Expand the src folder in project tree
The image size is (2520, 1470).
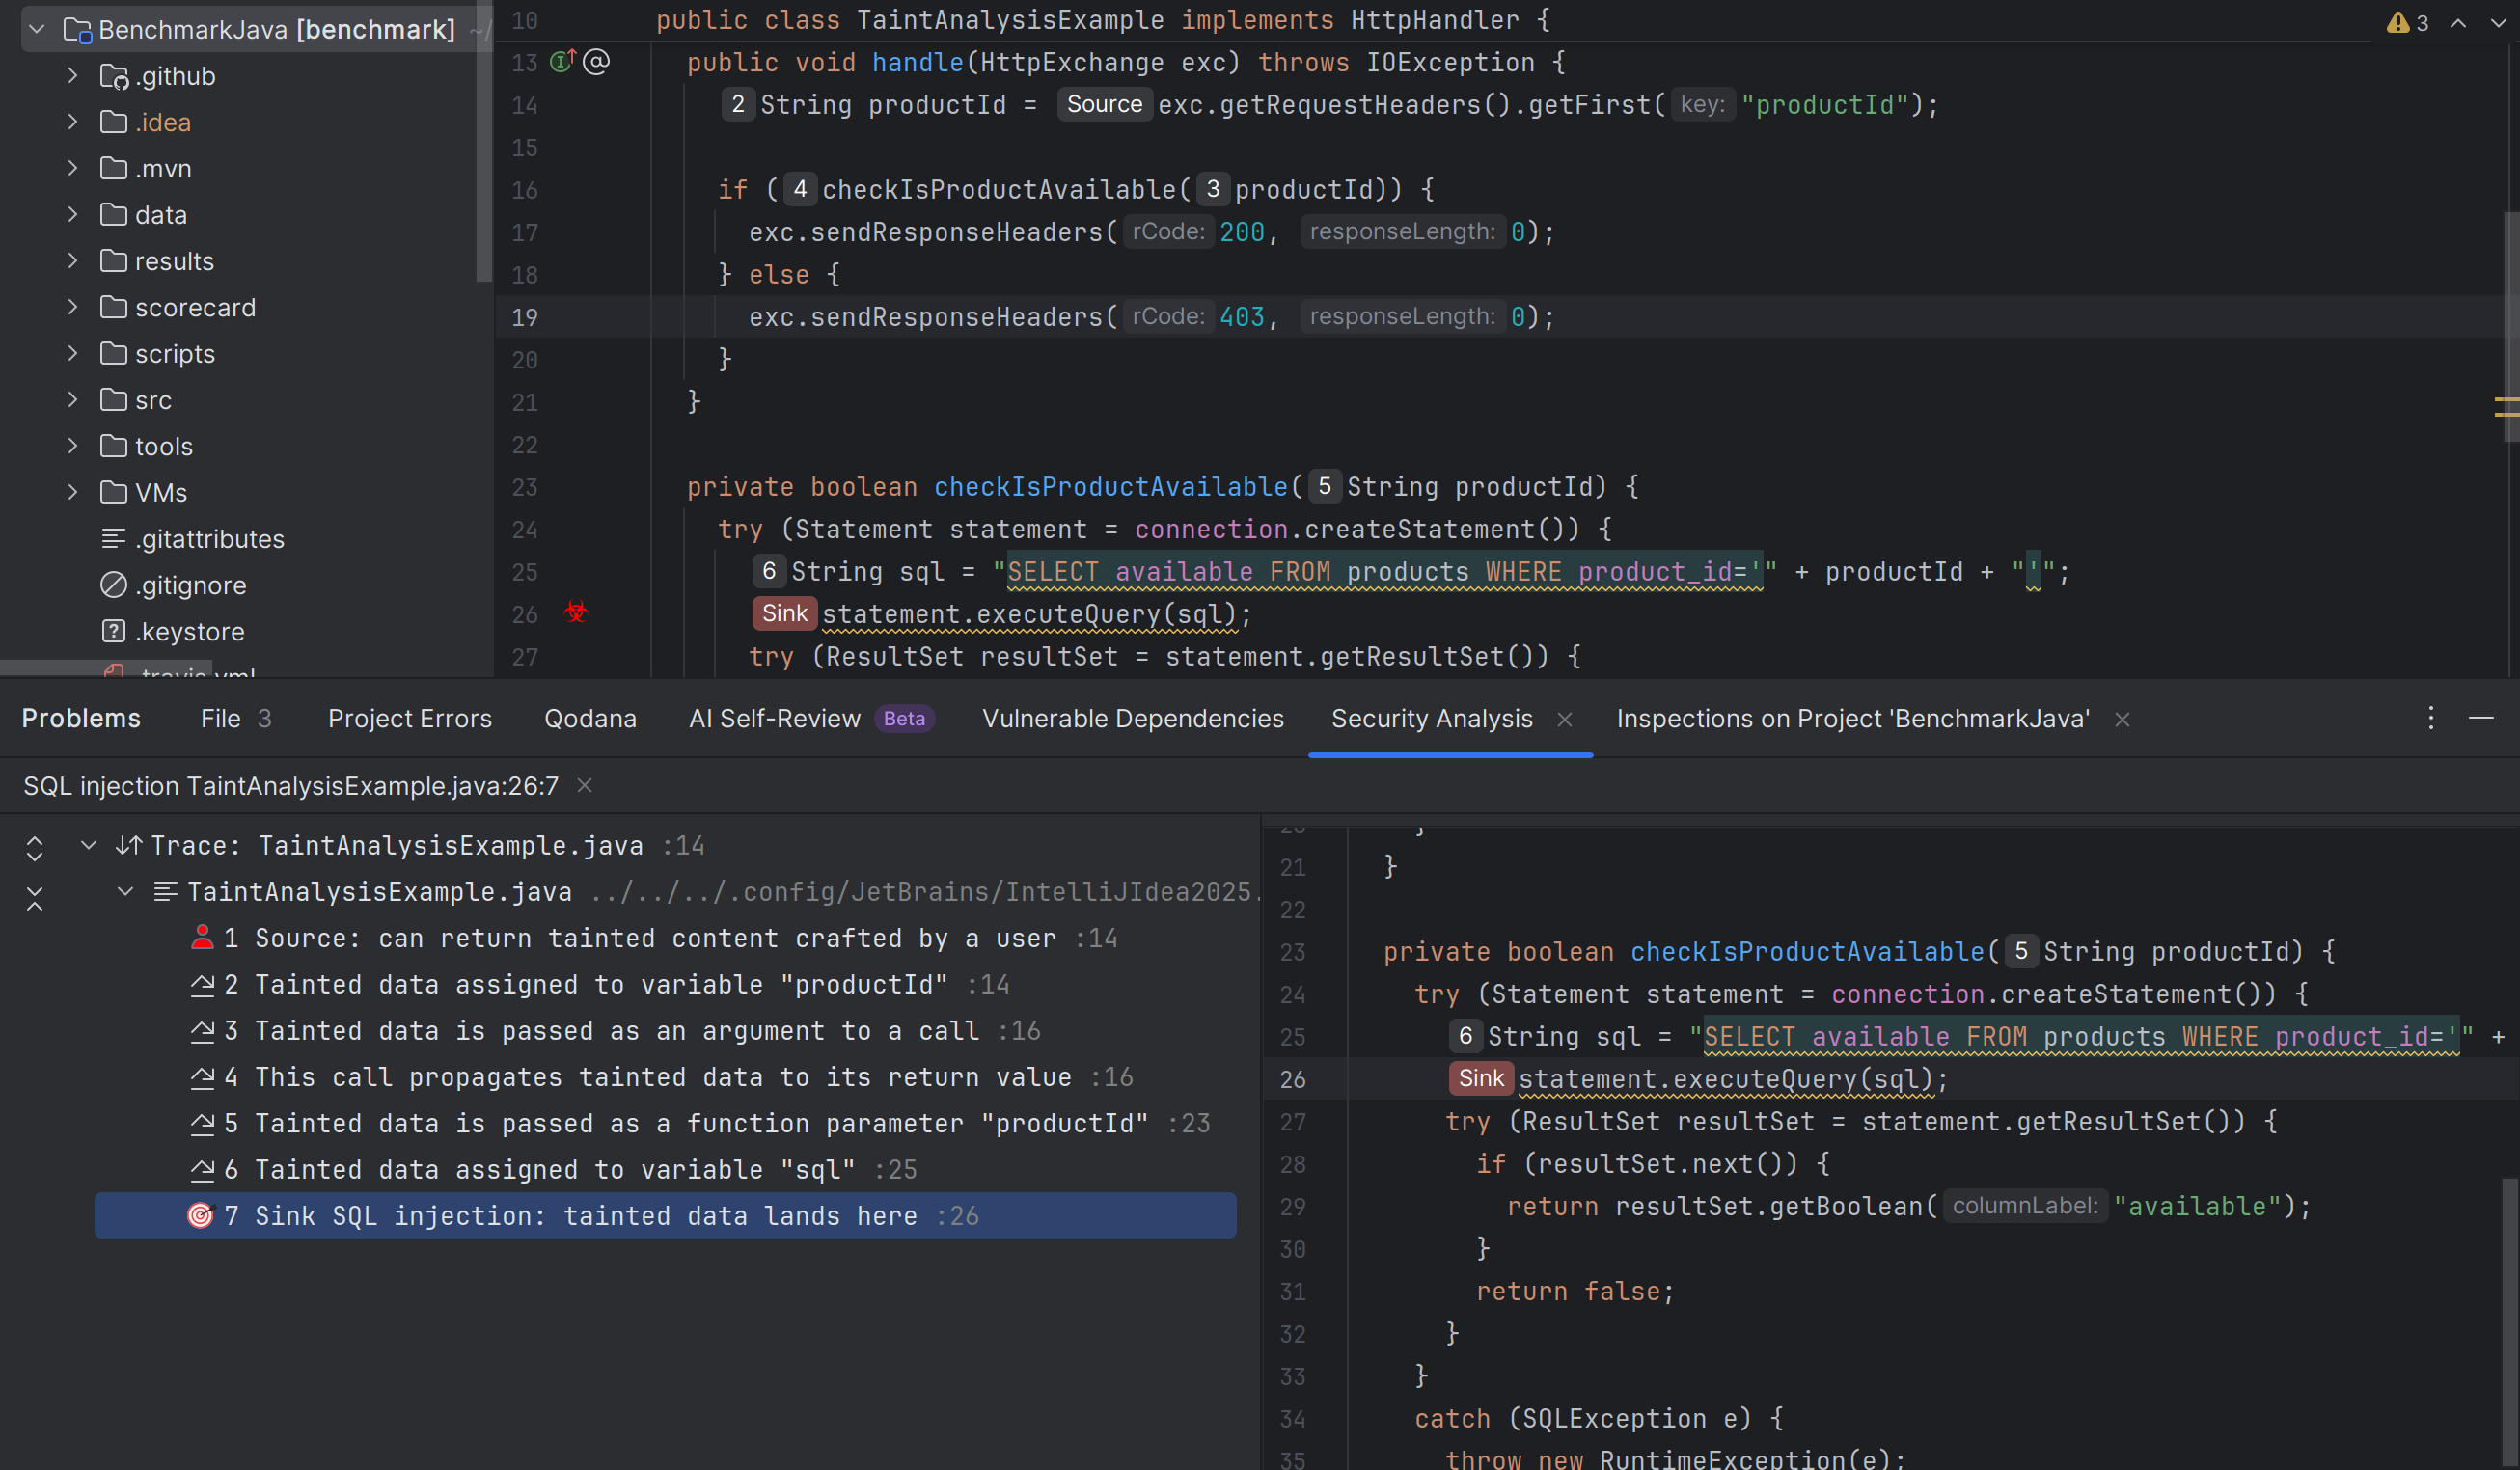(x=72, y=399)
